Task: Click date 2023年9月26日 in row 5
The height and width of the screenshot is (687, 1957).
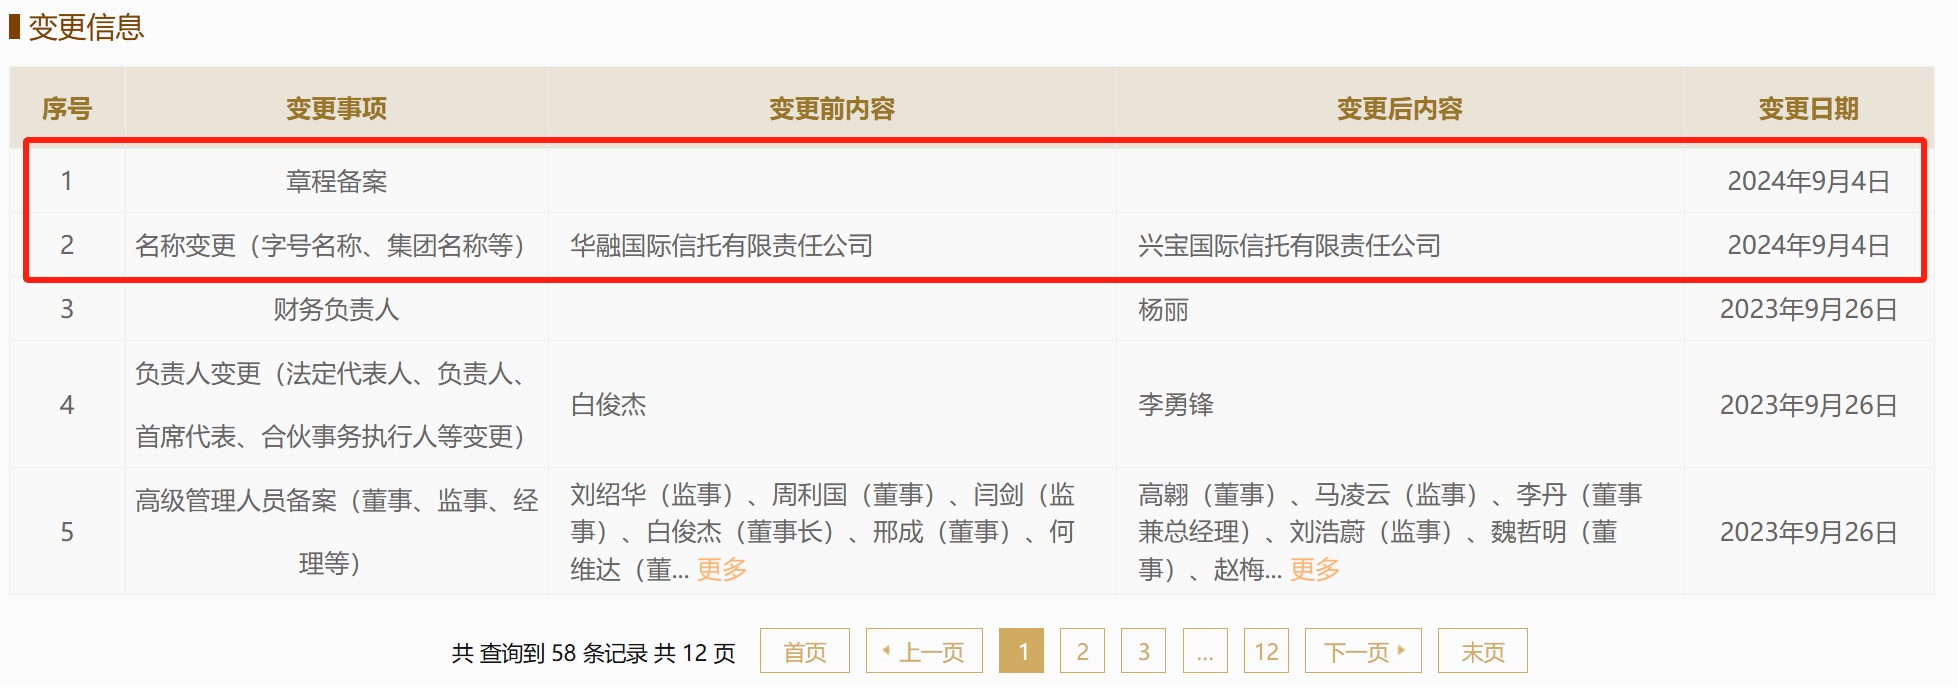Action: click(x=1809, y=532)
